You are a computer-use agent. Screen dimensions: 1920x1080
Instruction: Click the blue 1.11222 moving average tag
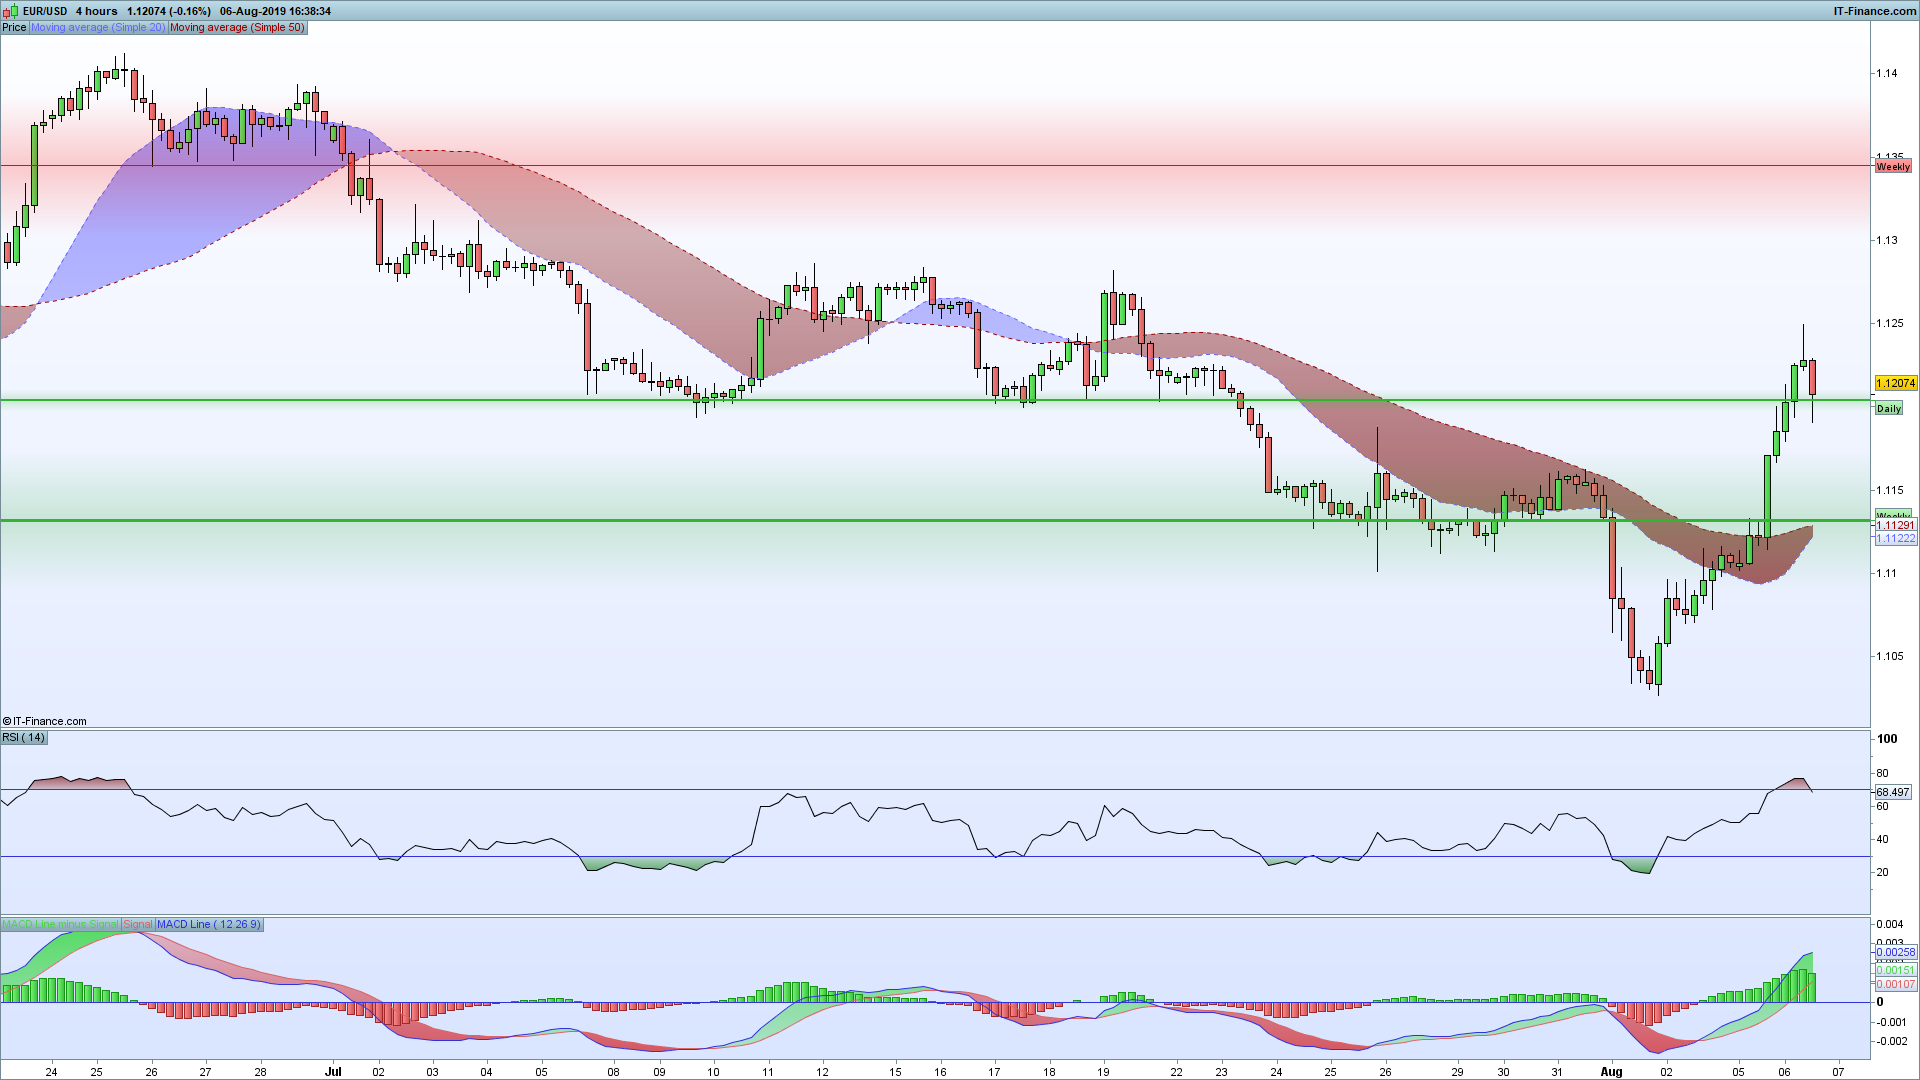tap(1895, 538)
